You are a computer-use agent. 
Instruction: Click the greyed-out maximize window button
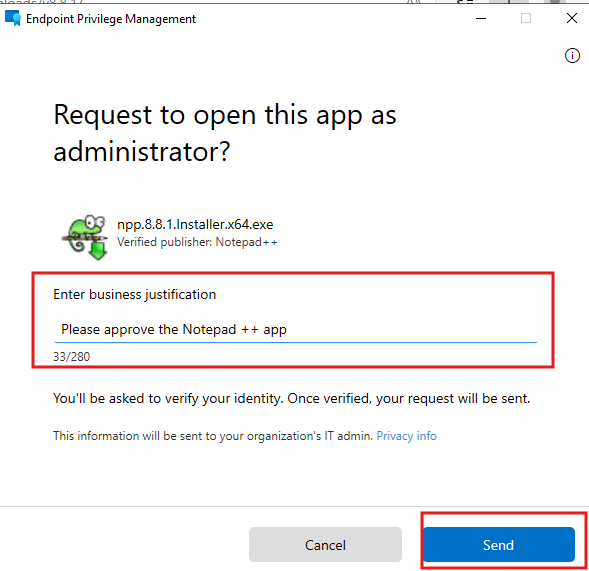[526, 18]
